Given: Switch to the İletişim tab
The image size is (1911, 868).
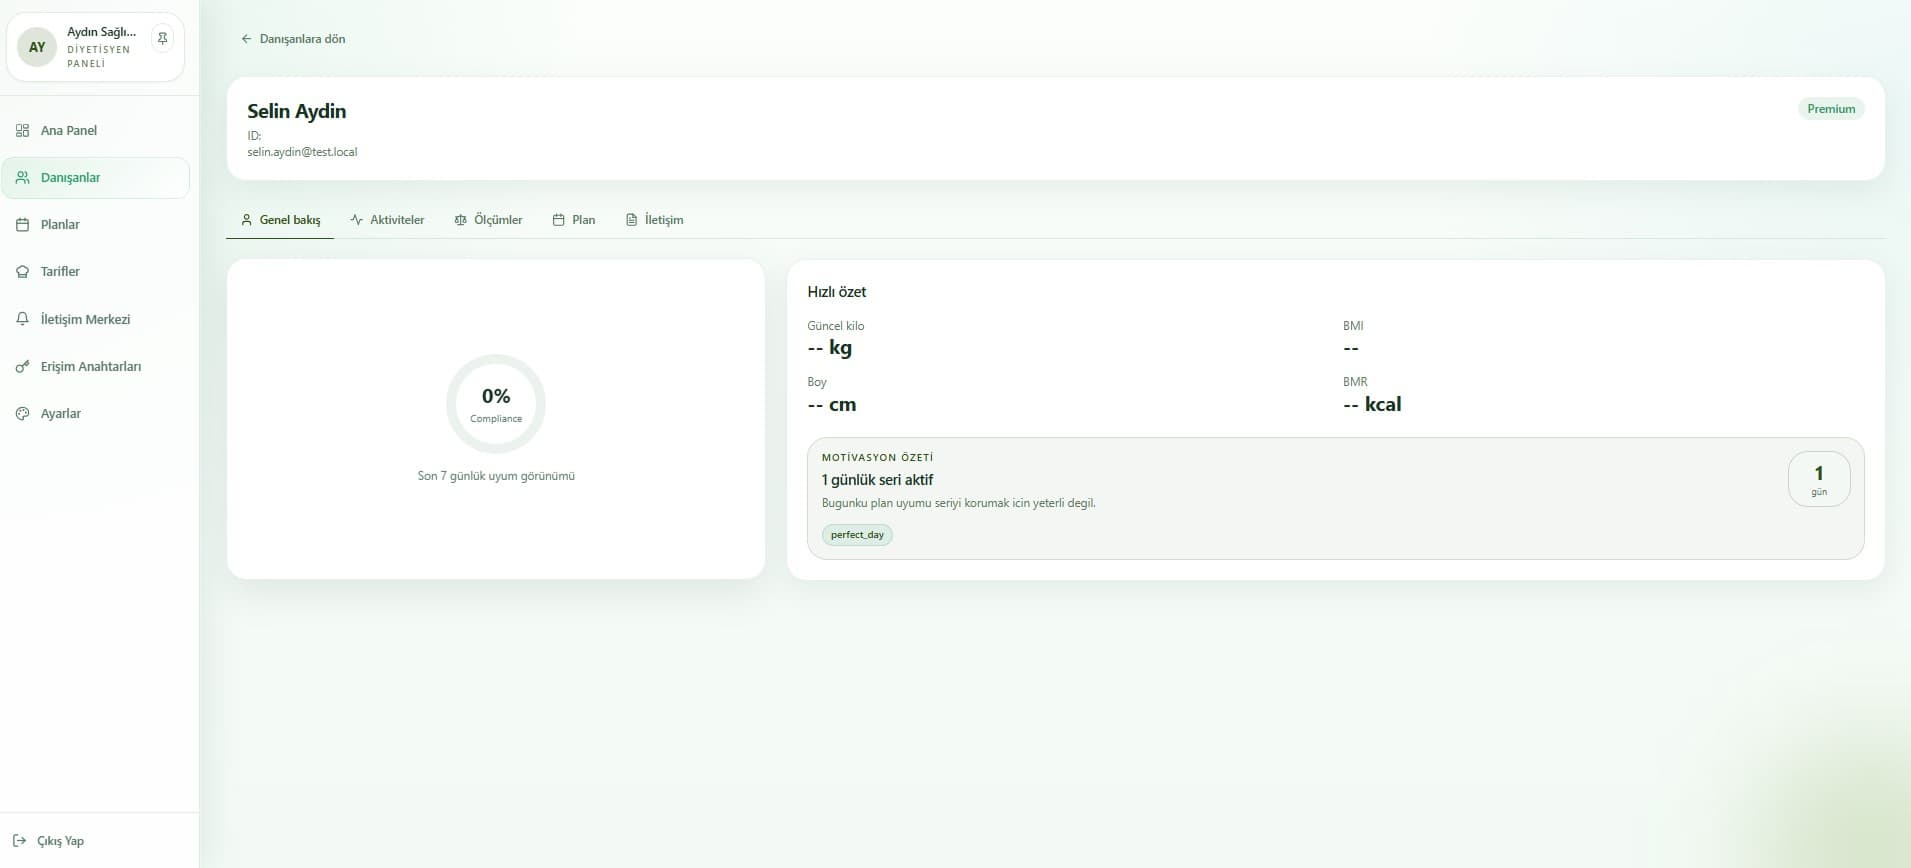Looking at the screenshot, I should tap(654, 220).
